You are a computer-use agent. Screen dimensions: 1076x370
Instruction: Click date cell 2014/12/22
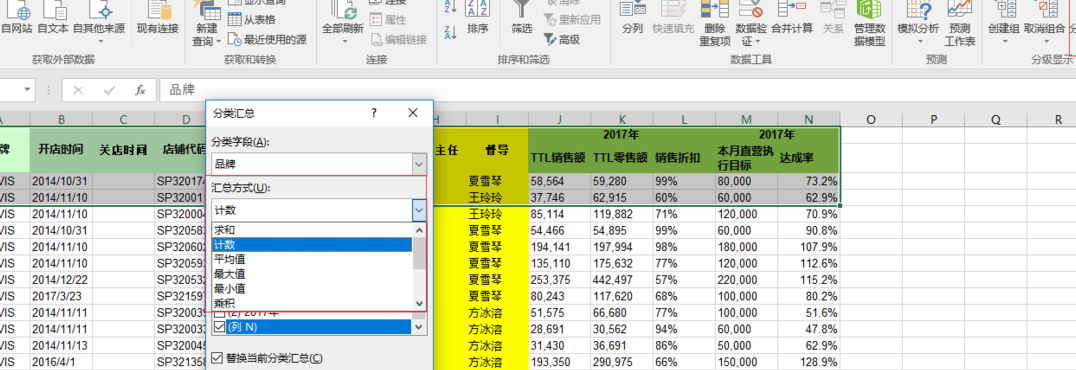click(x=61, y=279)
